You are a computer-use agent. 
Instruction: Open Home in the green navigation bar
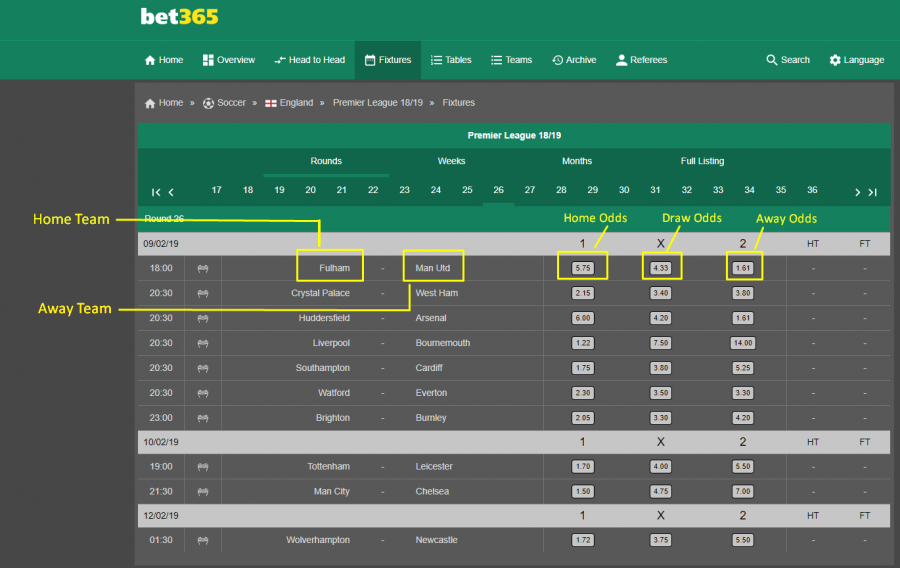(x=164, y=60)
